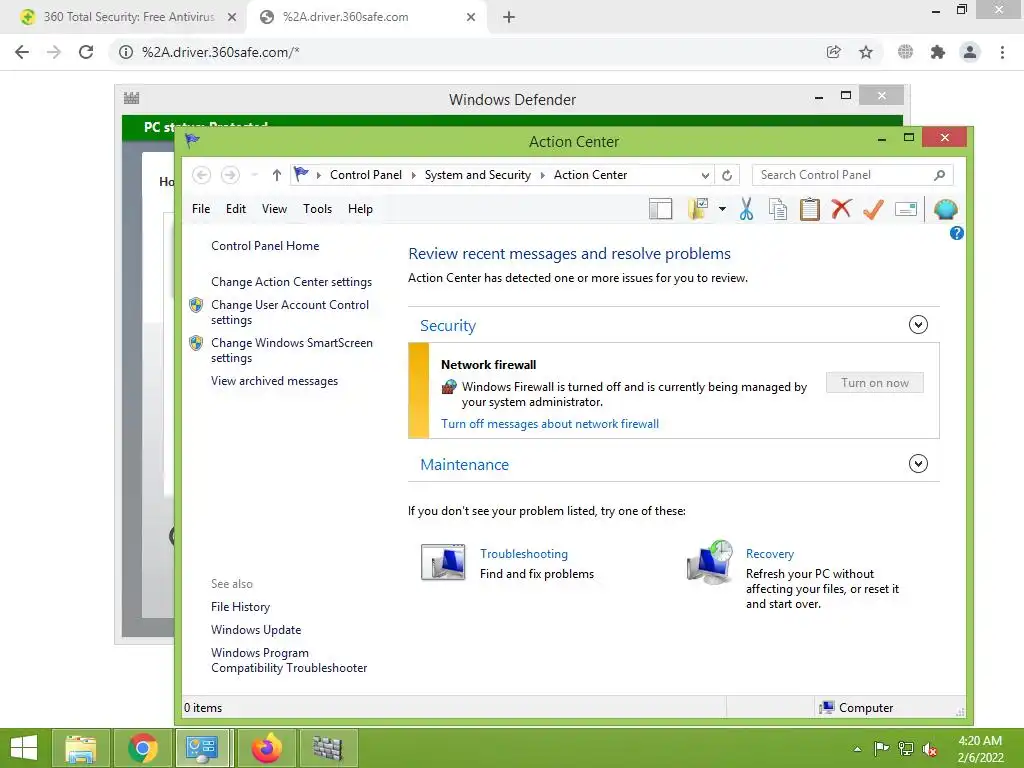Click the Windows Start button
The image size is (1024, 768).
click(24, 748)
